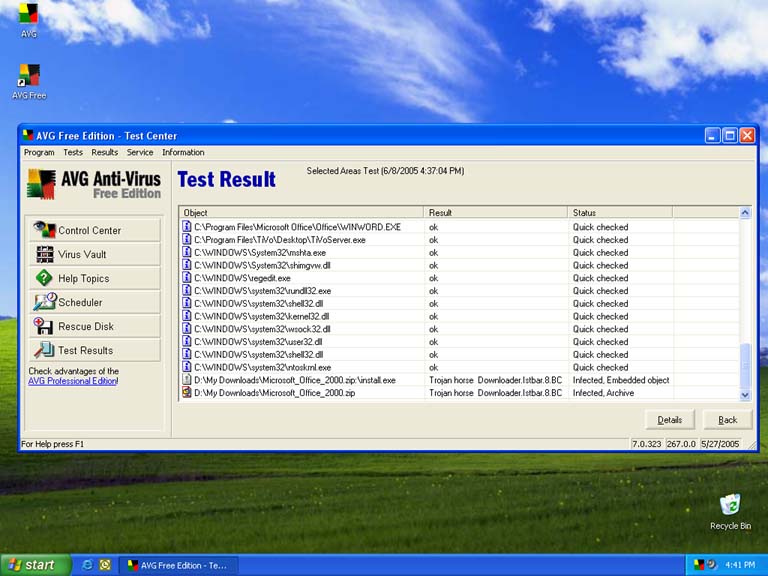768x576 pixels.
Task: Open the Control Center sidebar icon
Action: pyautogui.click(x=44, y=230)
